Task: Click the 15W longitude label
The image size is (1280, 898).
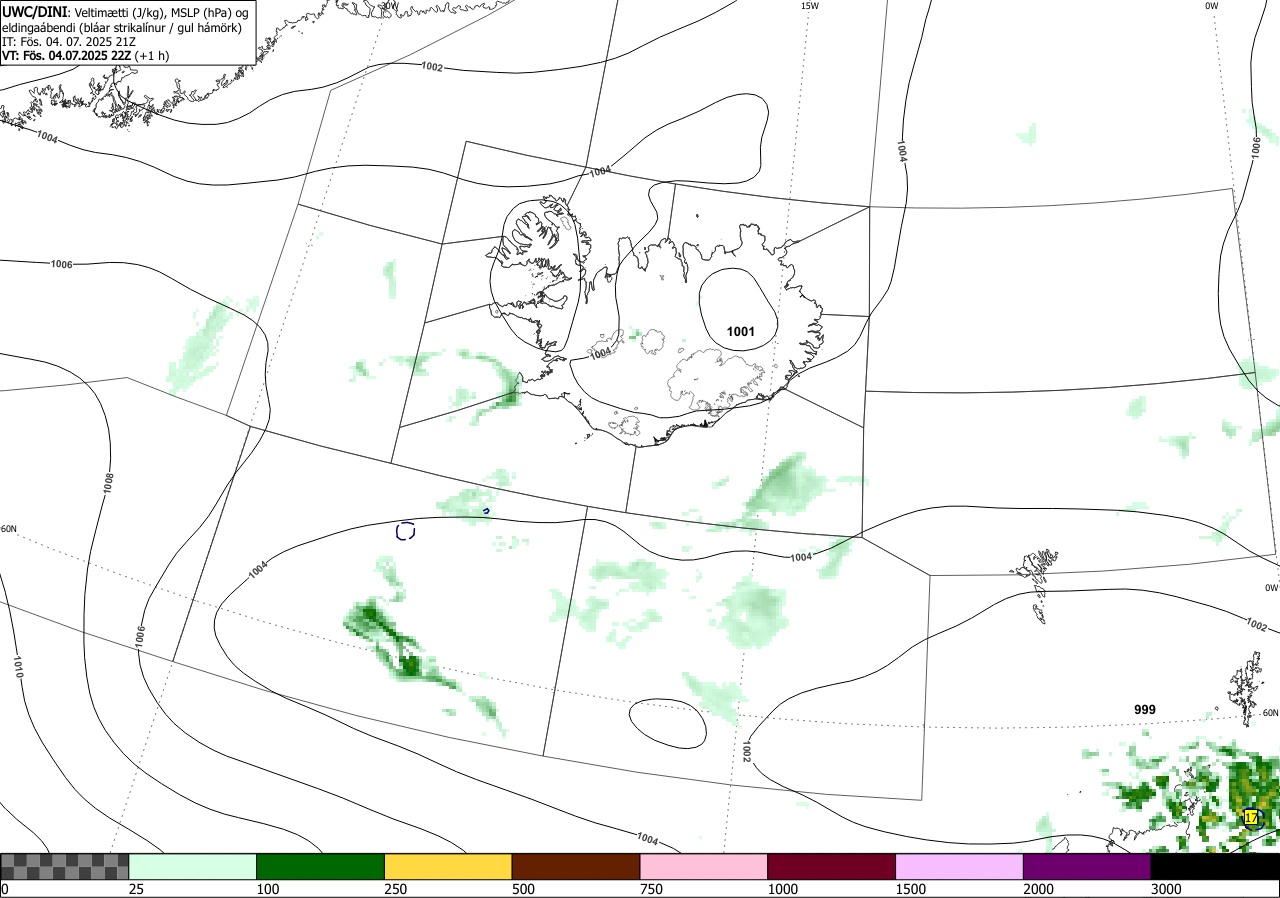Action: [809, 6]
